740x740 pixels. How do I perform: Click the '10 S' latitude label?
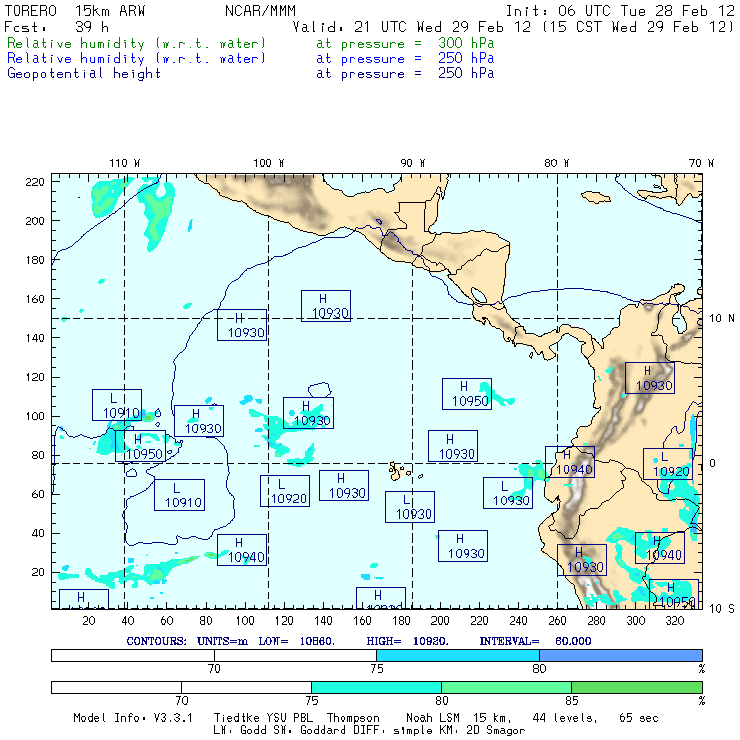click(722, 608)
